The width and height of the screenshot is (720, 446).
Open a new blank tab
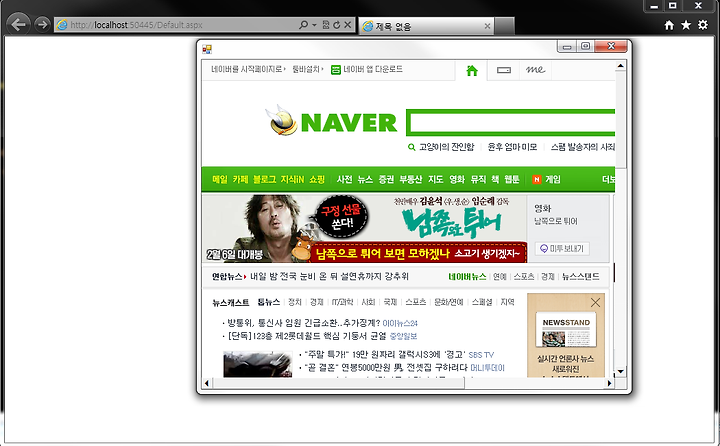(505, 26)
